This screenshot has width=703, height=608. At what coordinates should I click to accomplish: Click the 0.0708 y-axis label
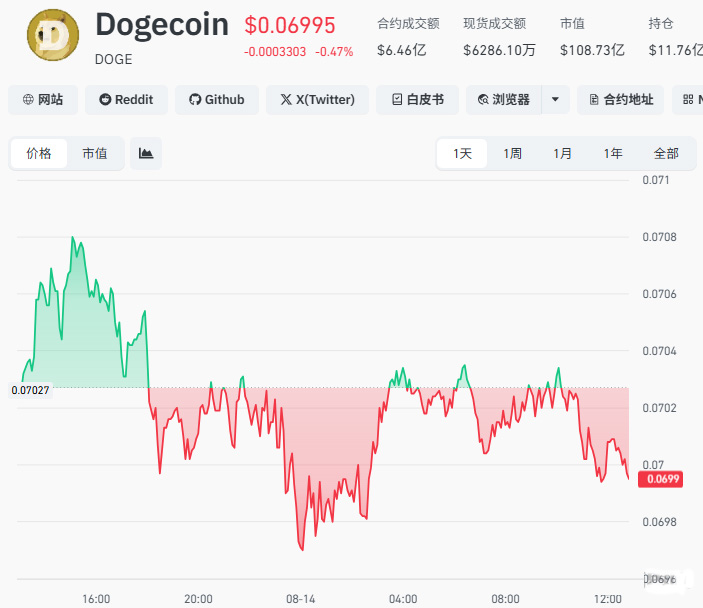pos(659,237)
